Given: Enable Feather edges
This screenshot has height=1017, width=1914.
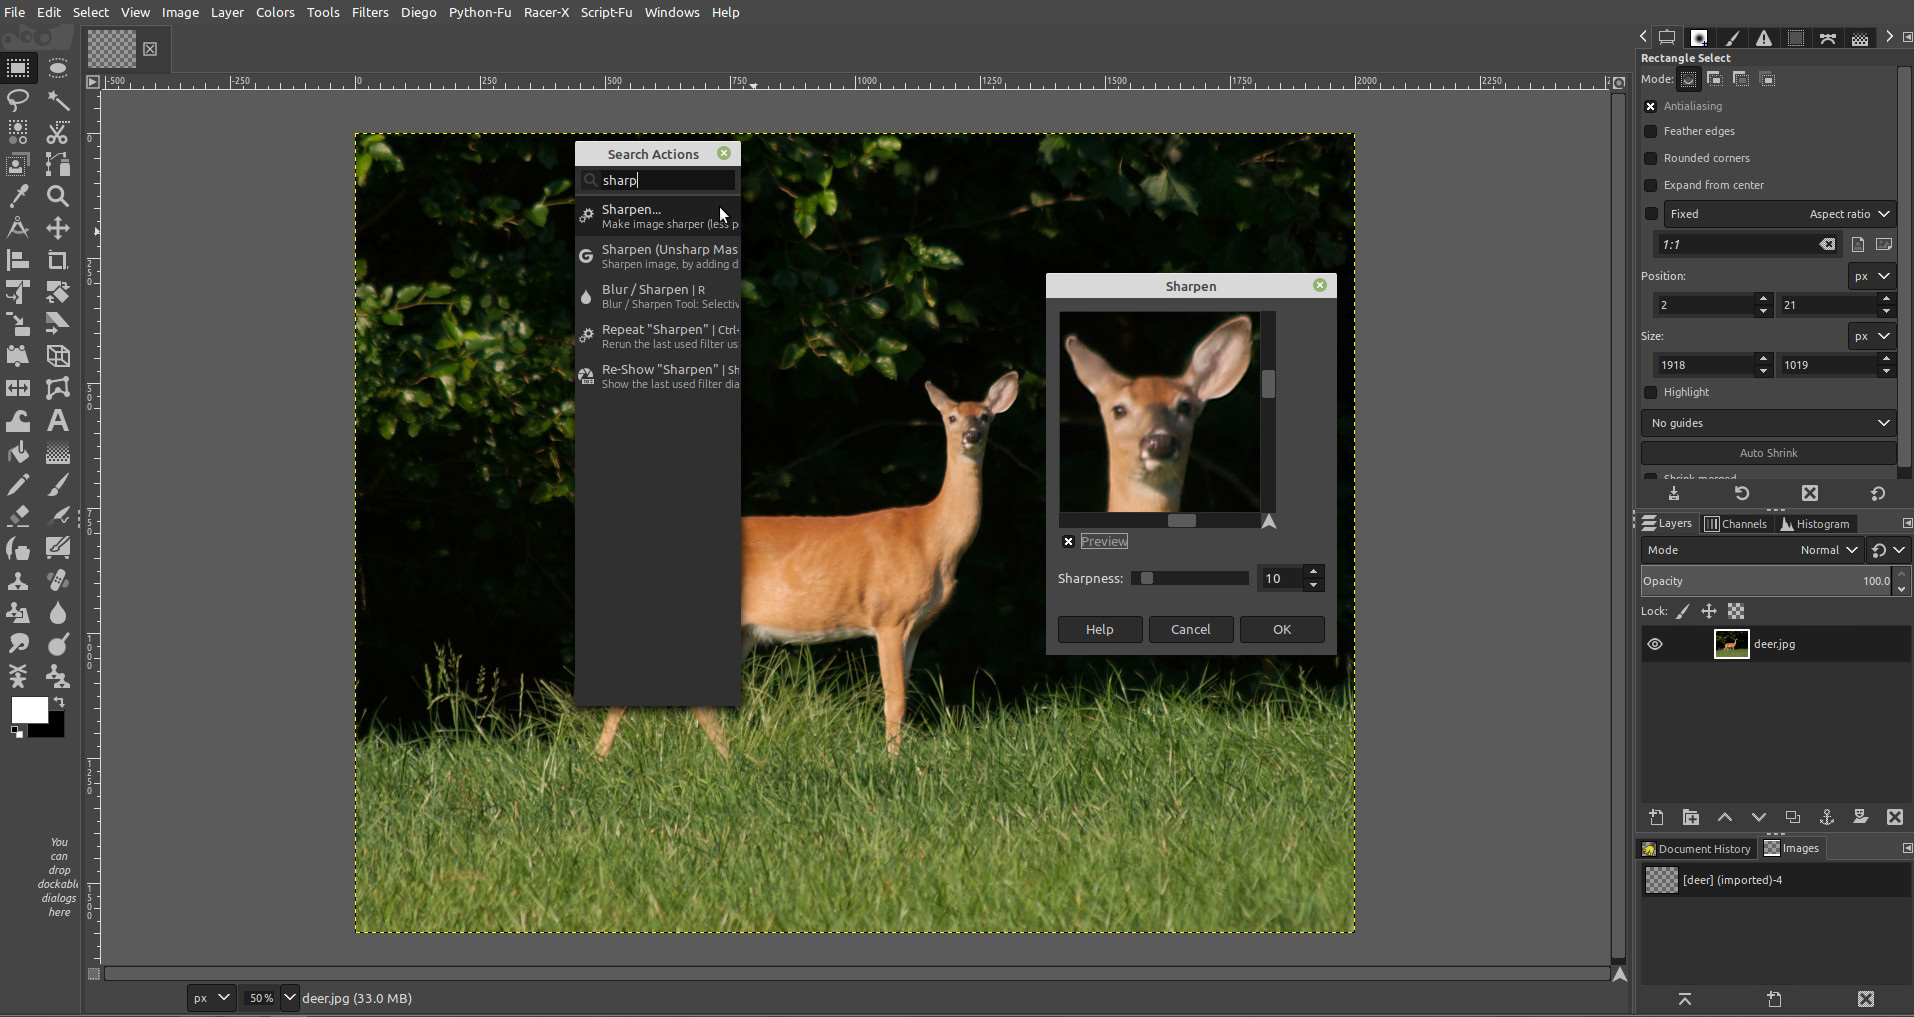Looking at the screenshot, I should tap(1651, 131).
